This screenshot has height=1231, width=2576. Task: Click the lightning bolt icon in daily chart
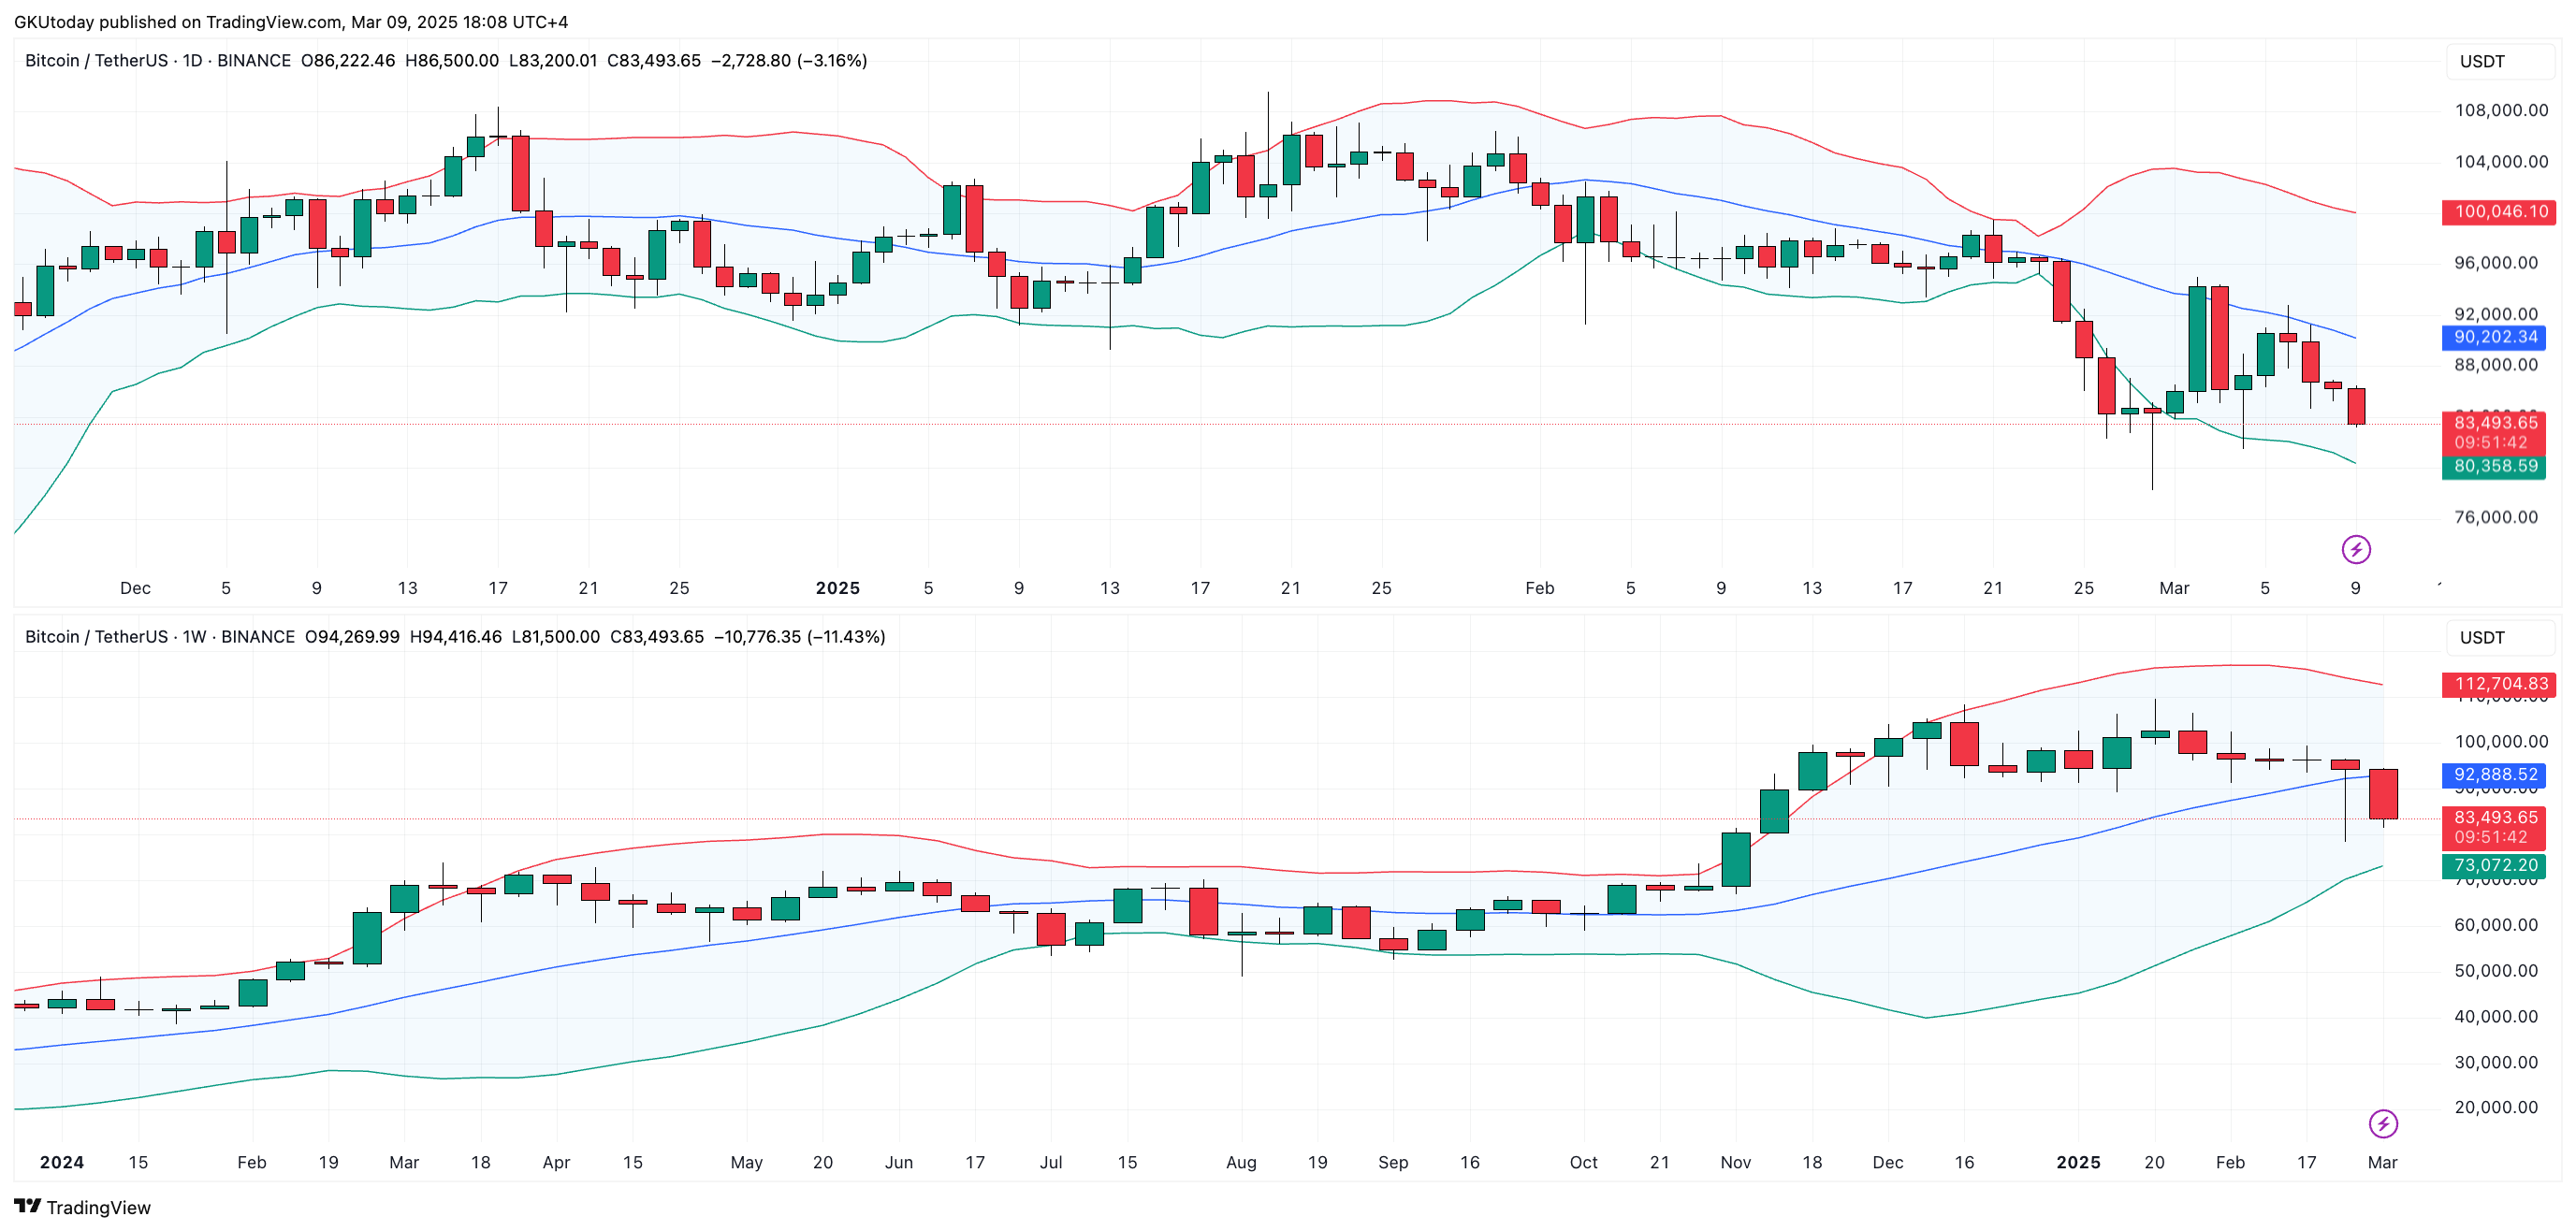point(2356,549)
